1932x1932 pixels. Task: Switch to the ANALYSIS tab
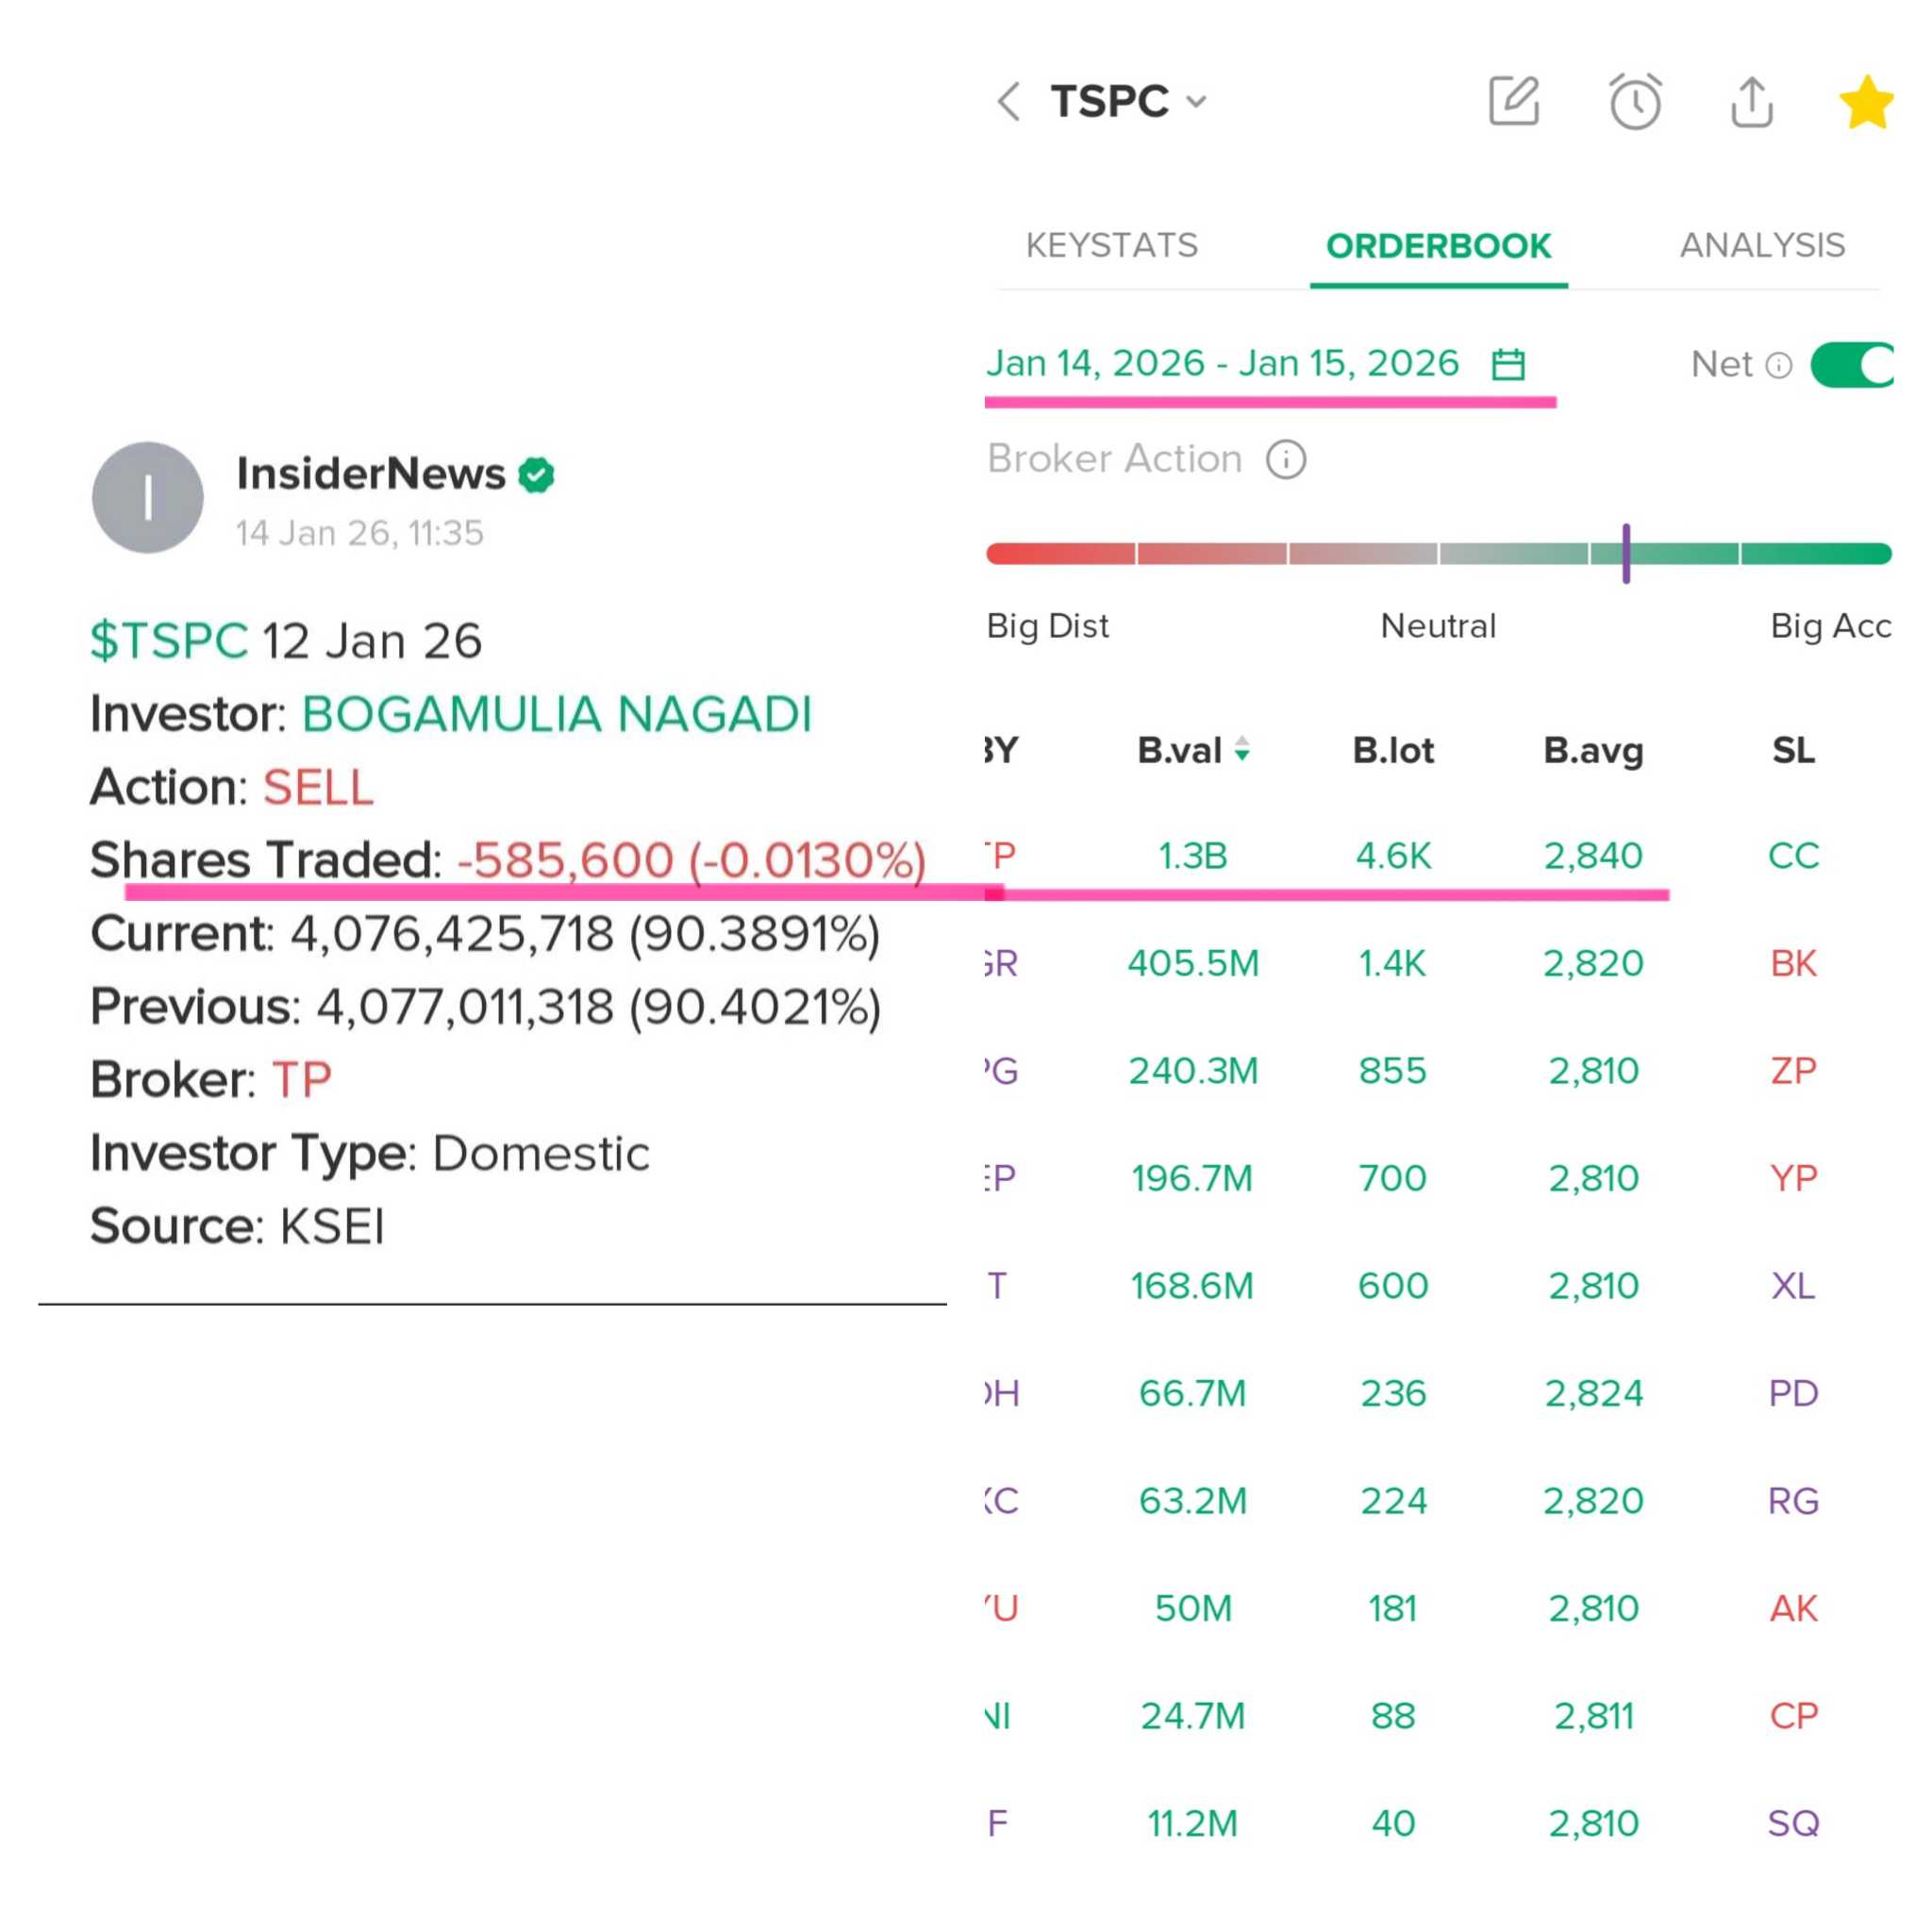point(1762,246)
